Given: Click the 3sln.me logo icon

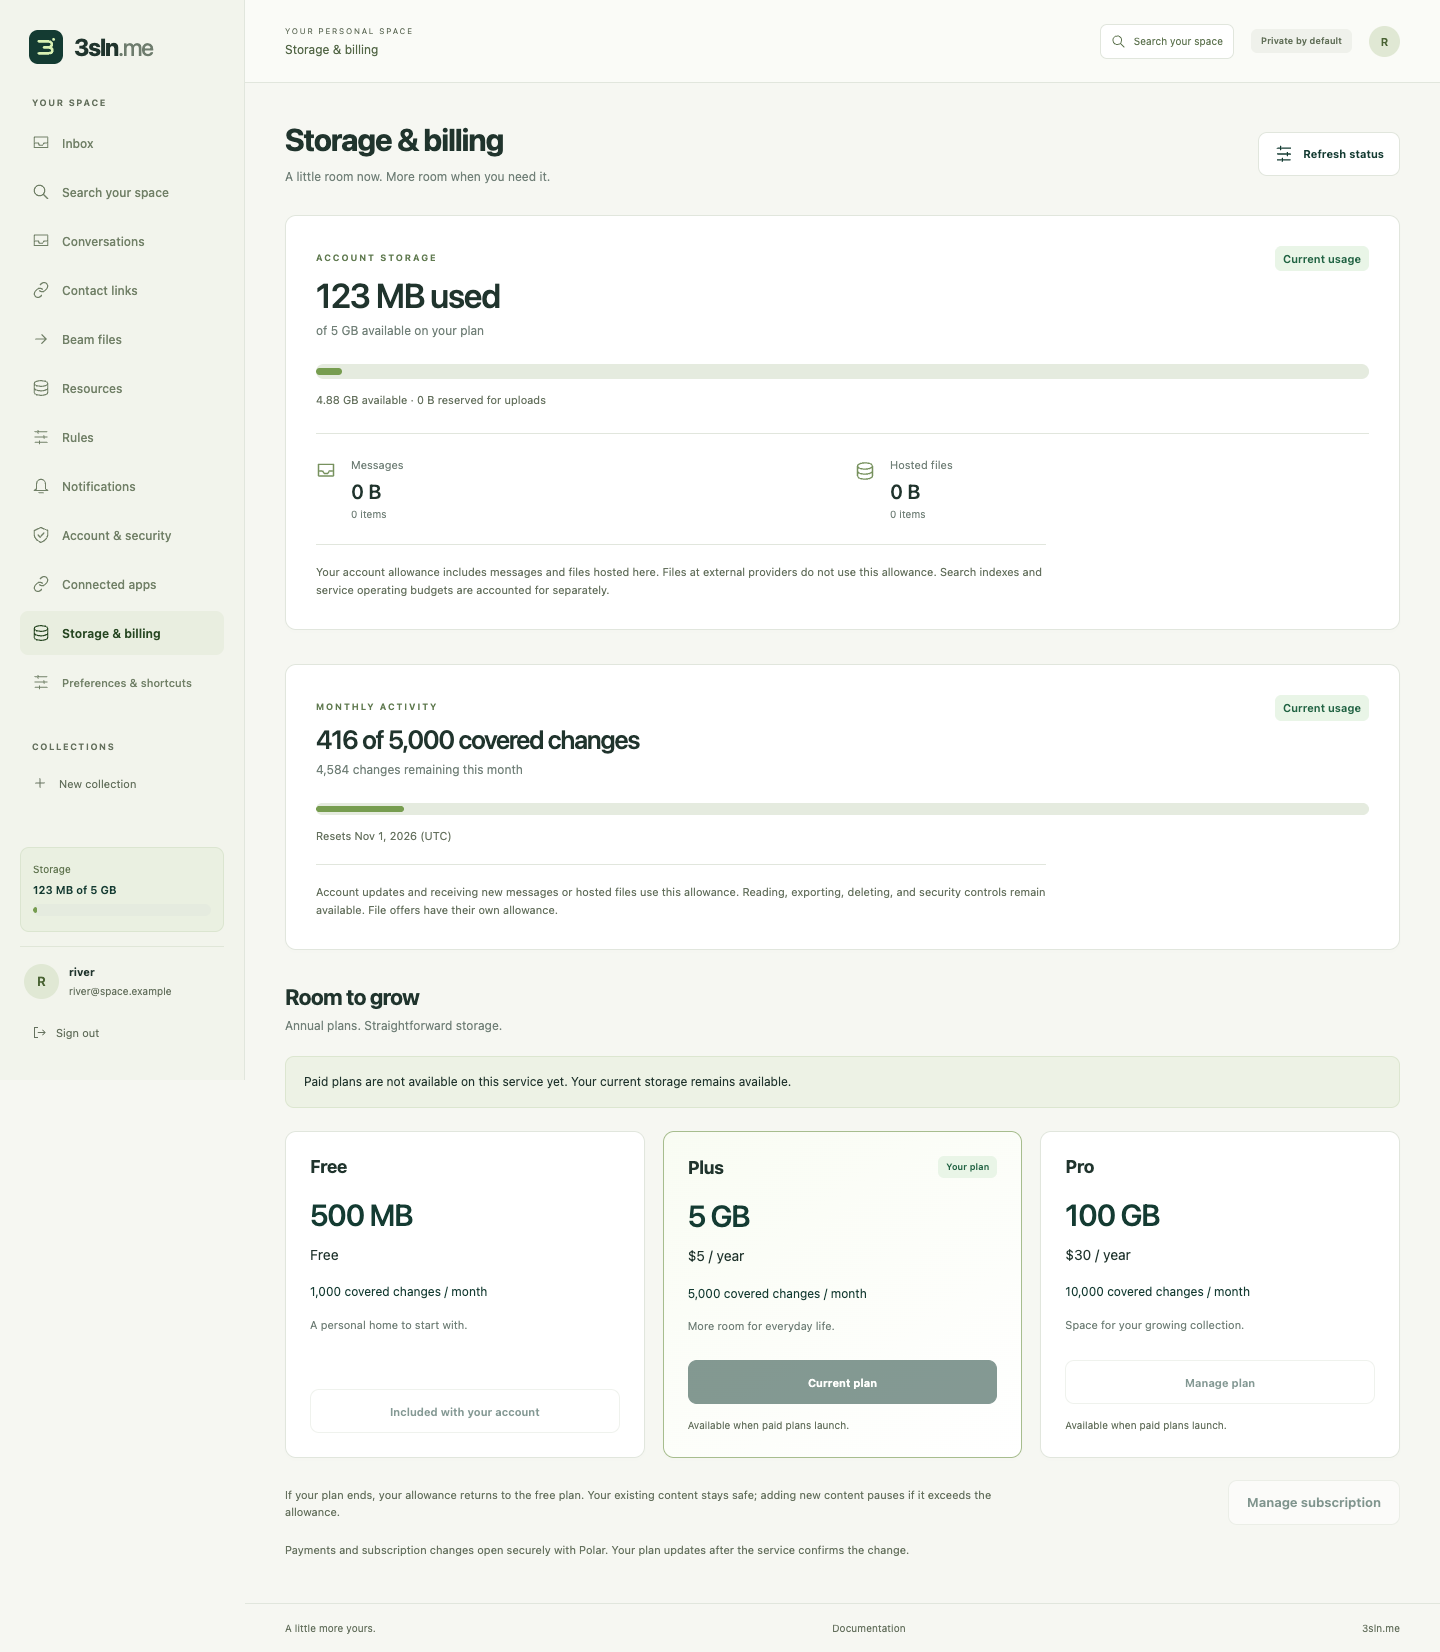Looking at the screenshot, I should [46, 47].
